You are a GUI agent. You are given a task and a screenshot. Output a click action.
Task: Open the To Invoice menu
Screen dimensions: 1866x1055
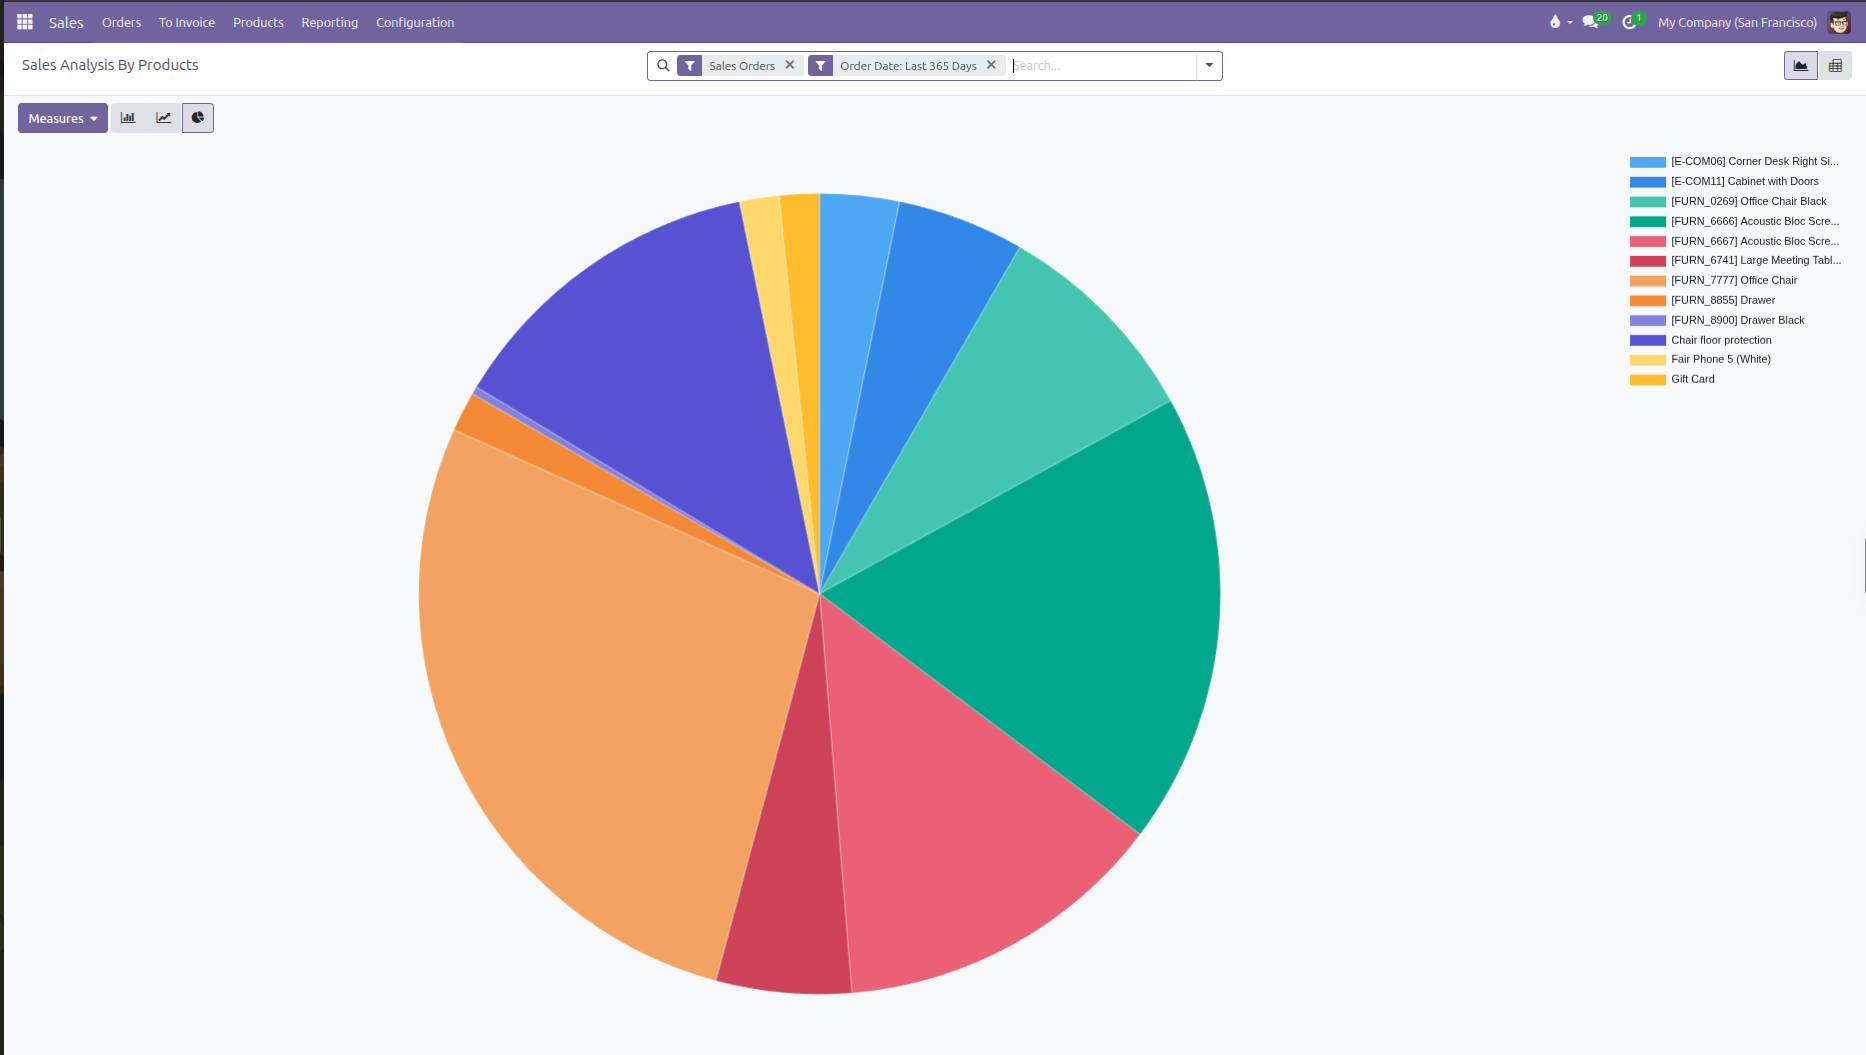tap(187, 22)
